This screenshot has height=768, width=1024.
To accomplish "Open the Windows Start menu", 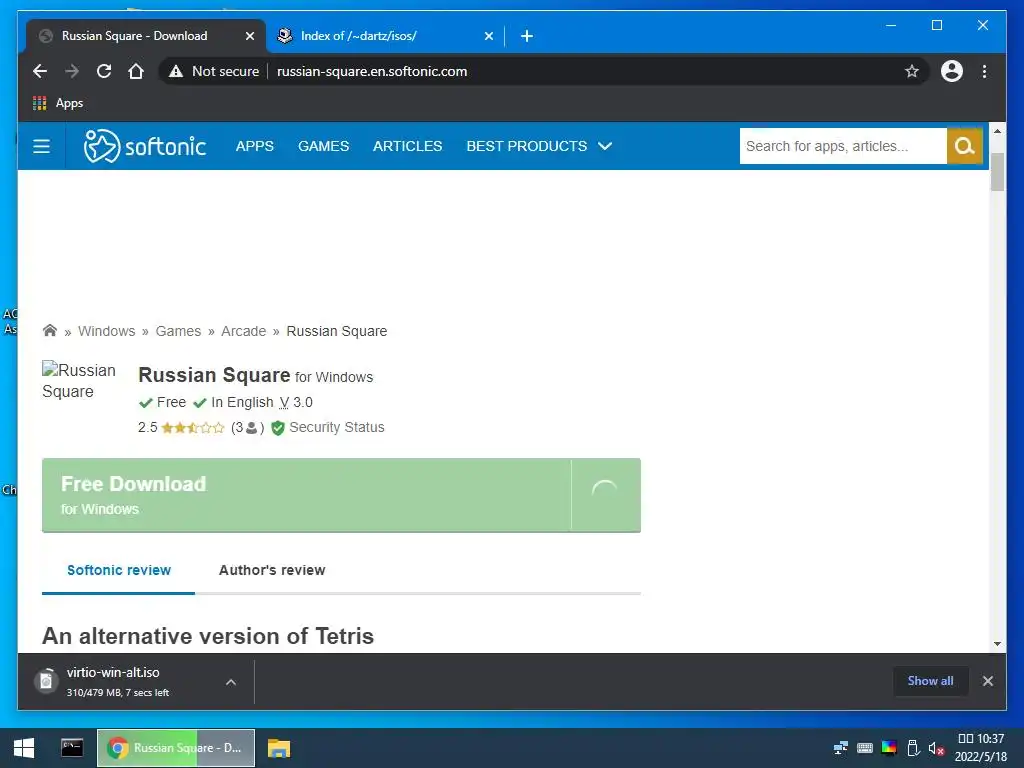I will coord(24,748).
